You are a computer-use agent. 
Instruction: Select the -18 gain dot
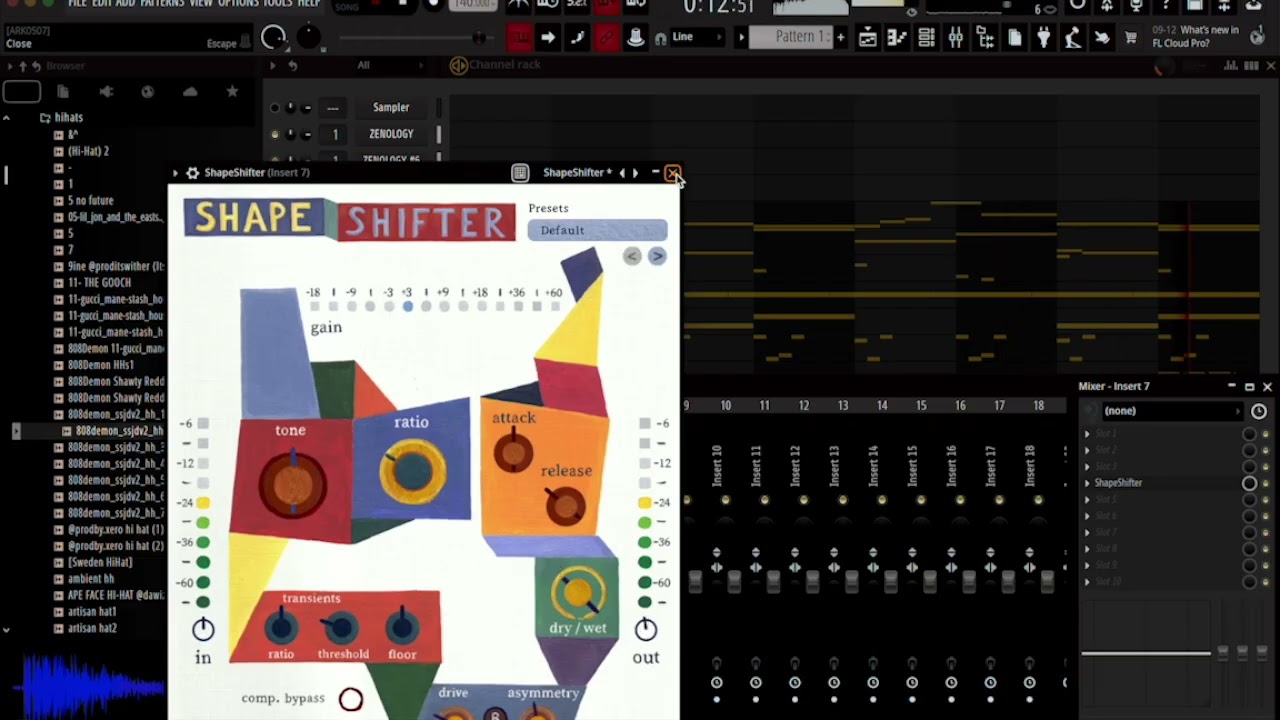click(x=314, y=306)
